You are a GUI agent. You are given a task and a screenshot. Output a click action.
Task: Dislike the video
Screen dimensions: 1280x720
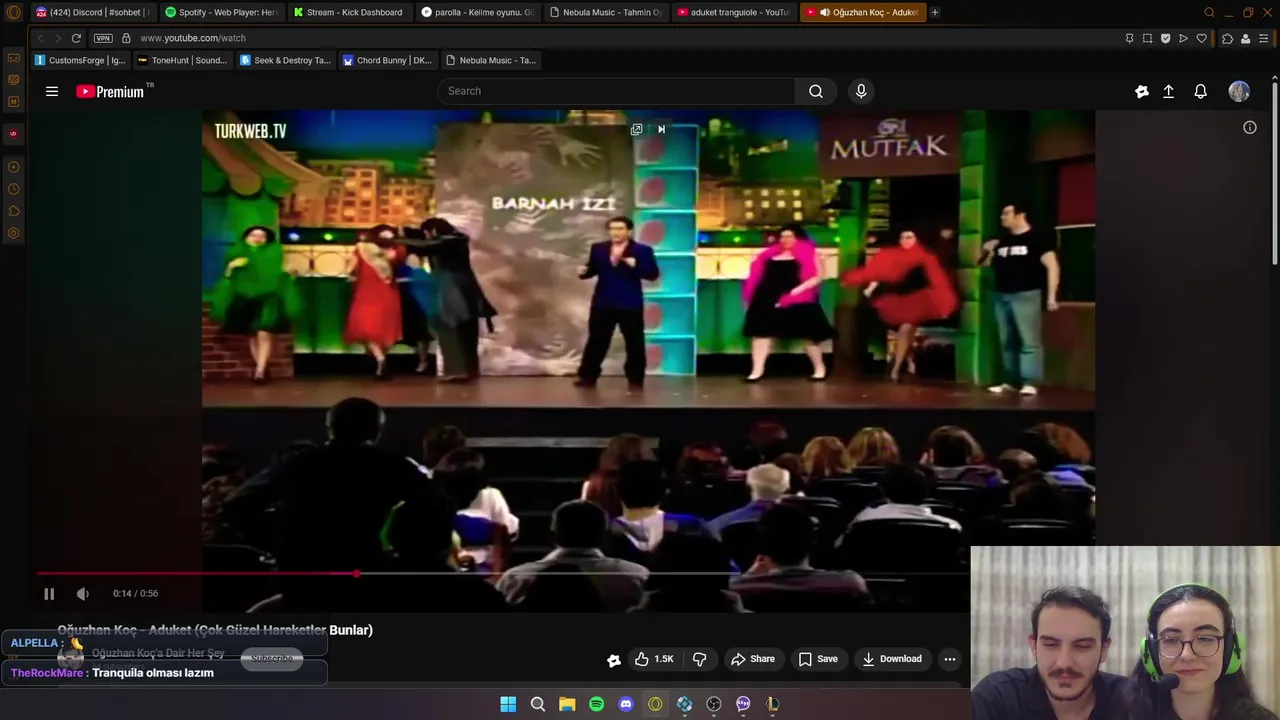click(700, 659)
